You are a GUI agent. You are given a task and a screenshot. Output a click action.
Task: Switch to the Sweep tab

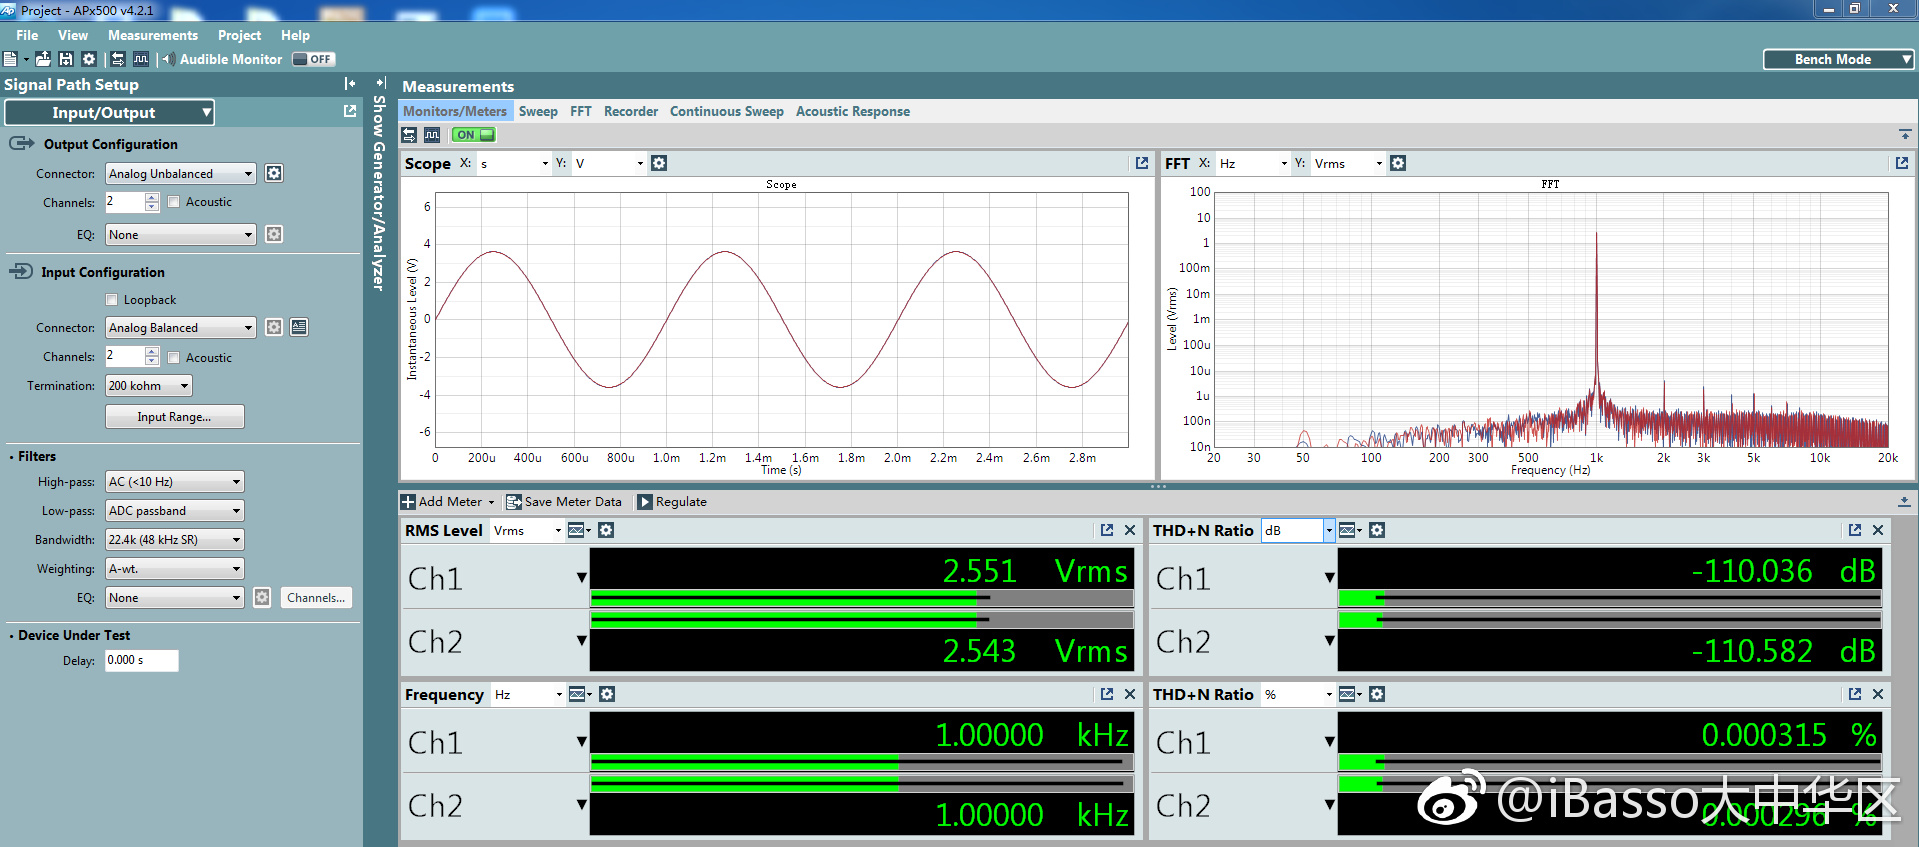pos(538,111)
